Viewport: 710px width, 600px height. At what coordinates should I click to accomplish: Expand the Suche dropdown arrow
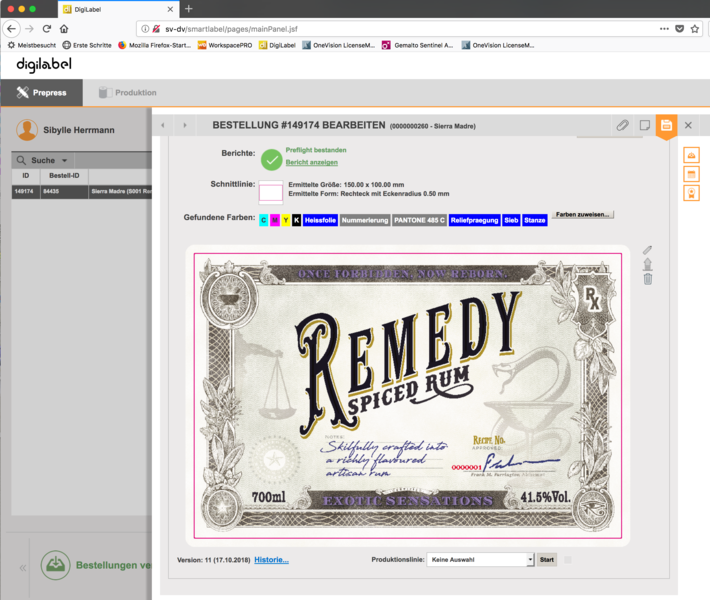(65, 160)
